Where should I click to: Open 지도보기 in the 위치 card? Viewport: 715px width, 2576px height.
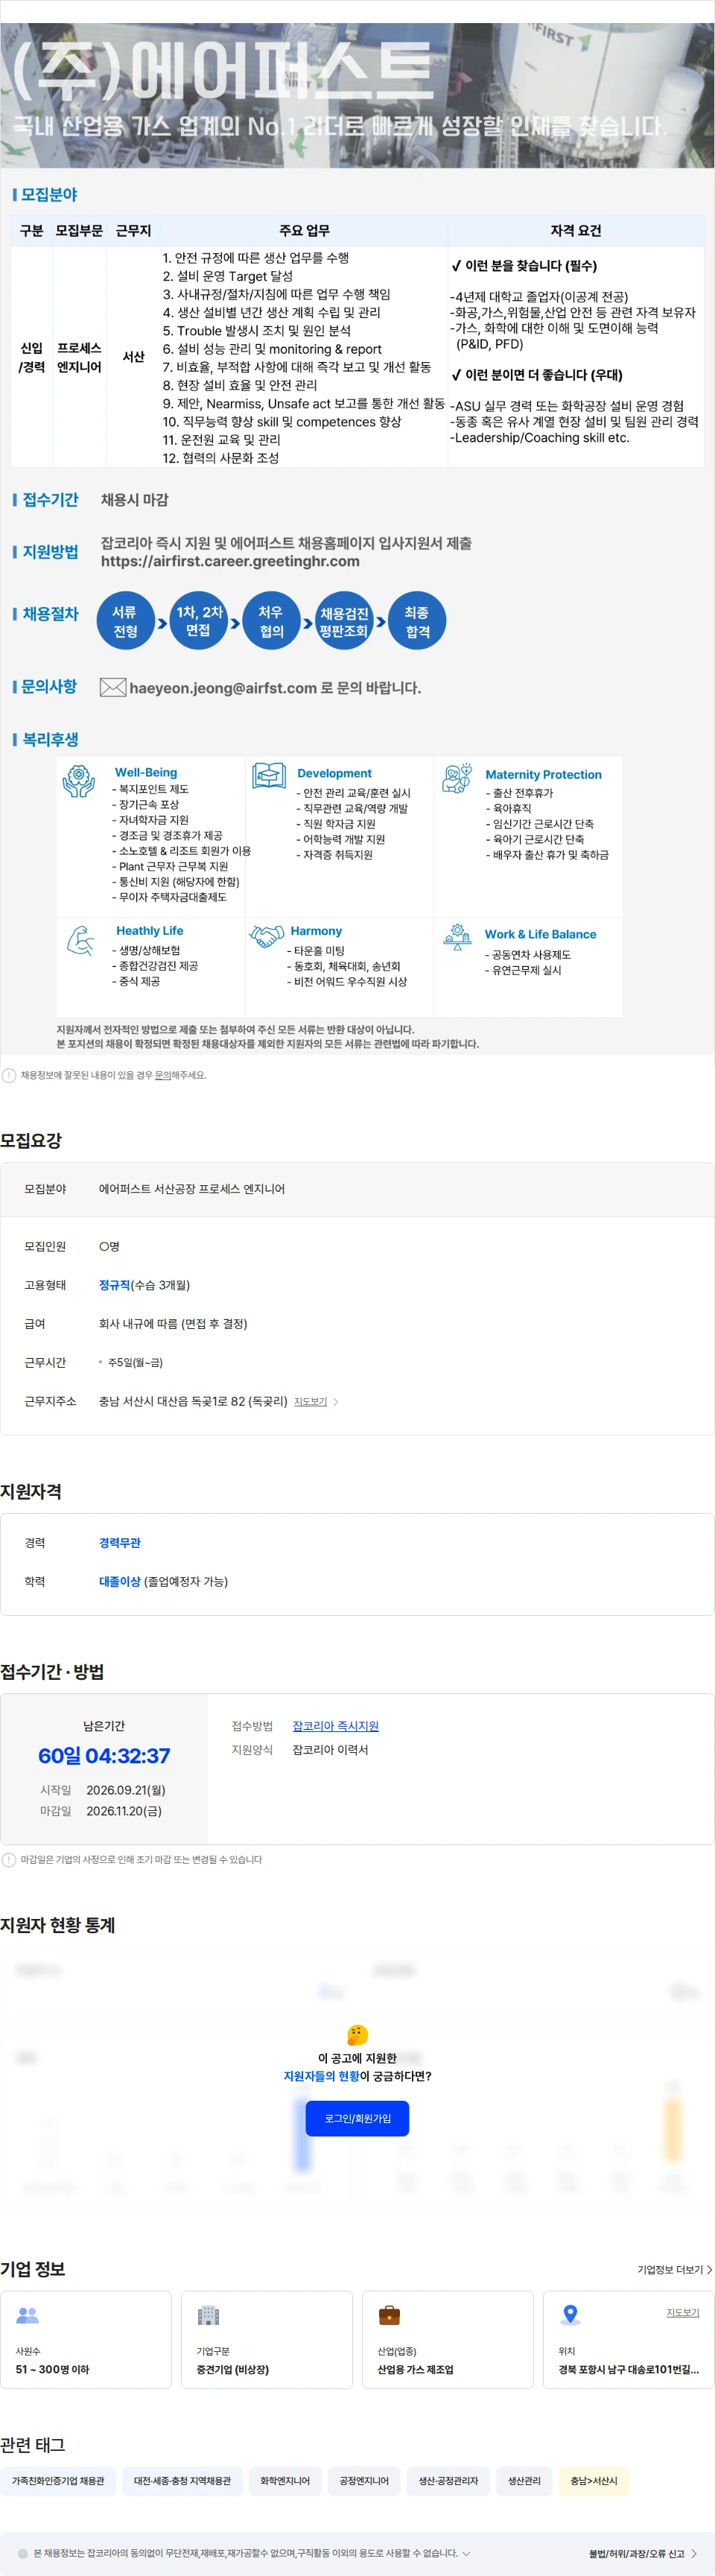click(683, 2312)
